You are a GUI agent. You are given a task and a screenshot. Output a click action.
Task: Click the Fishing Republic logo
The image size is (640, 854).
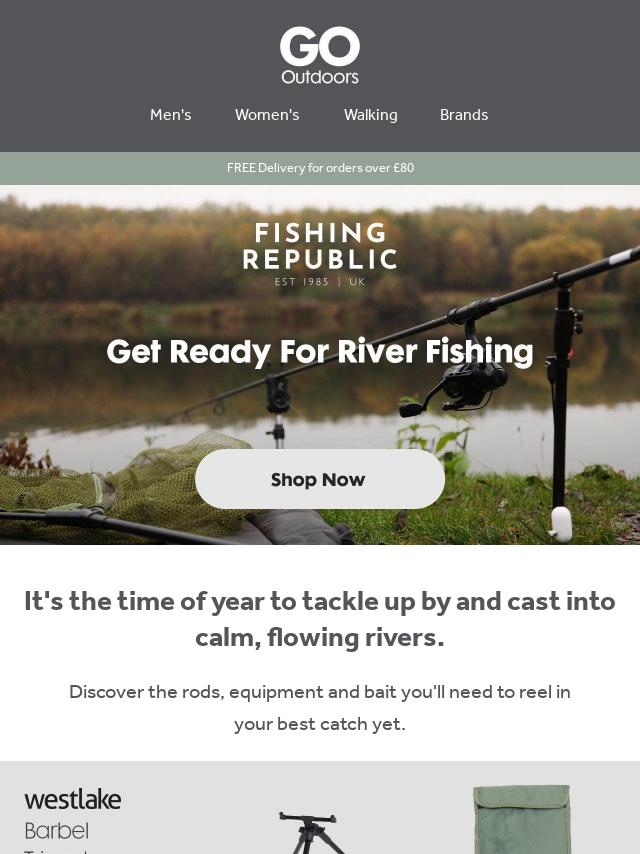click(x=320, y=254)
